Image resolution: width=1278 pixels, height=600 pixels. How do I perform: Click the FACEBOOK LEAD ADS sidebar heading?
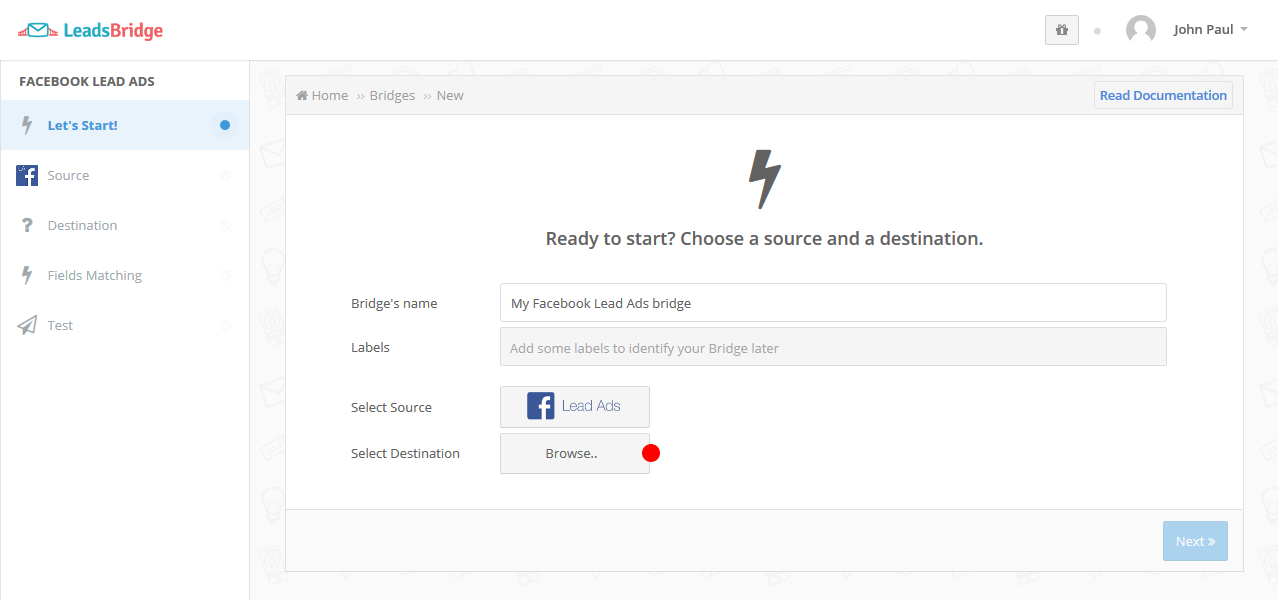pos(87,81)
